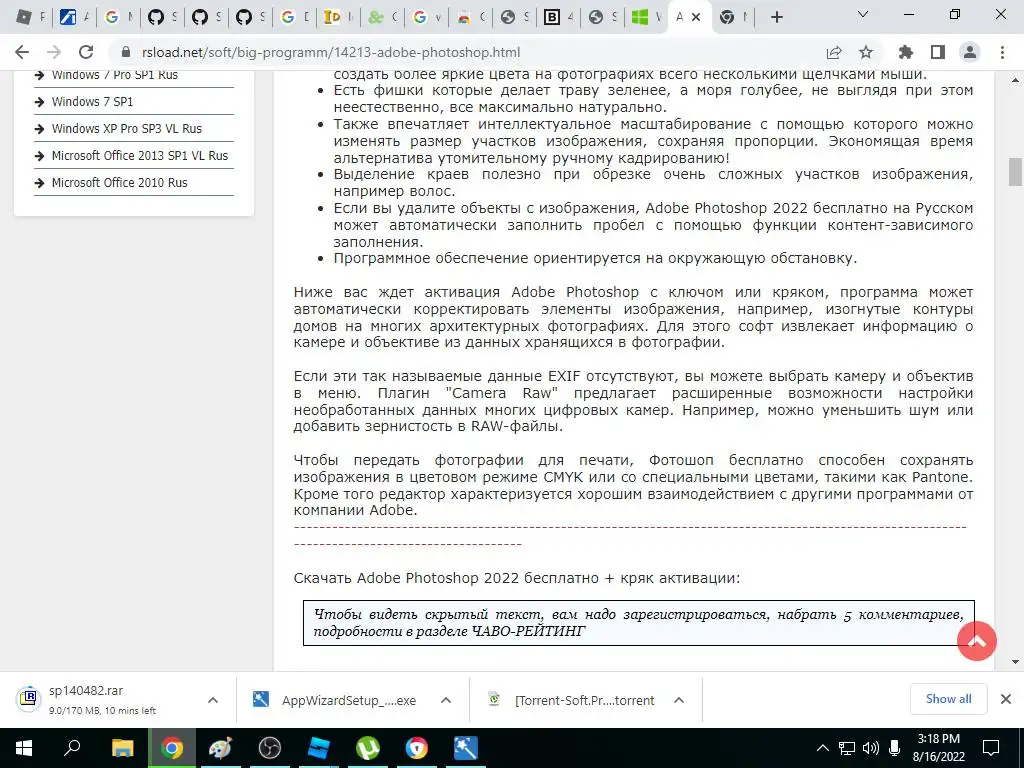Click the red scroll-to-top round button

point(976,641)
